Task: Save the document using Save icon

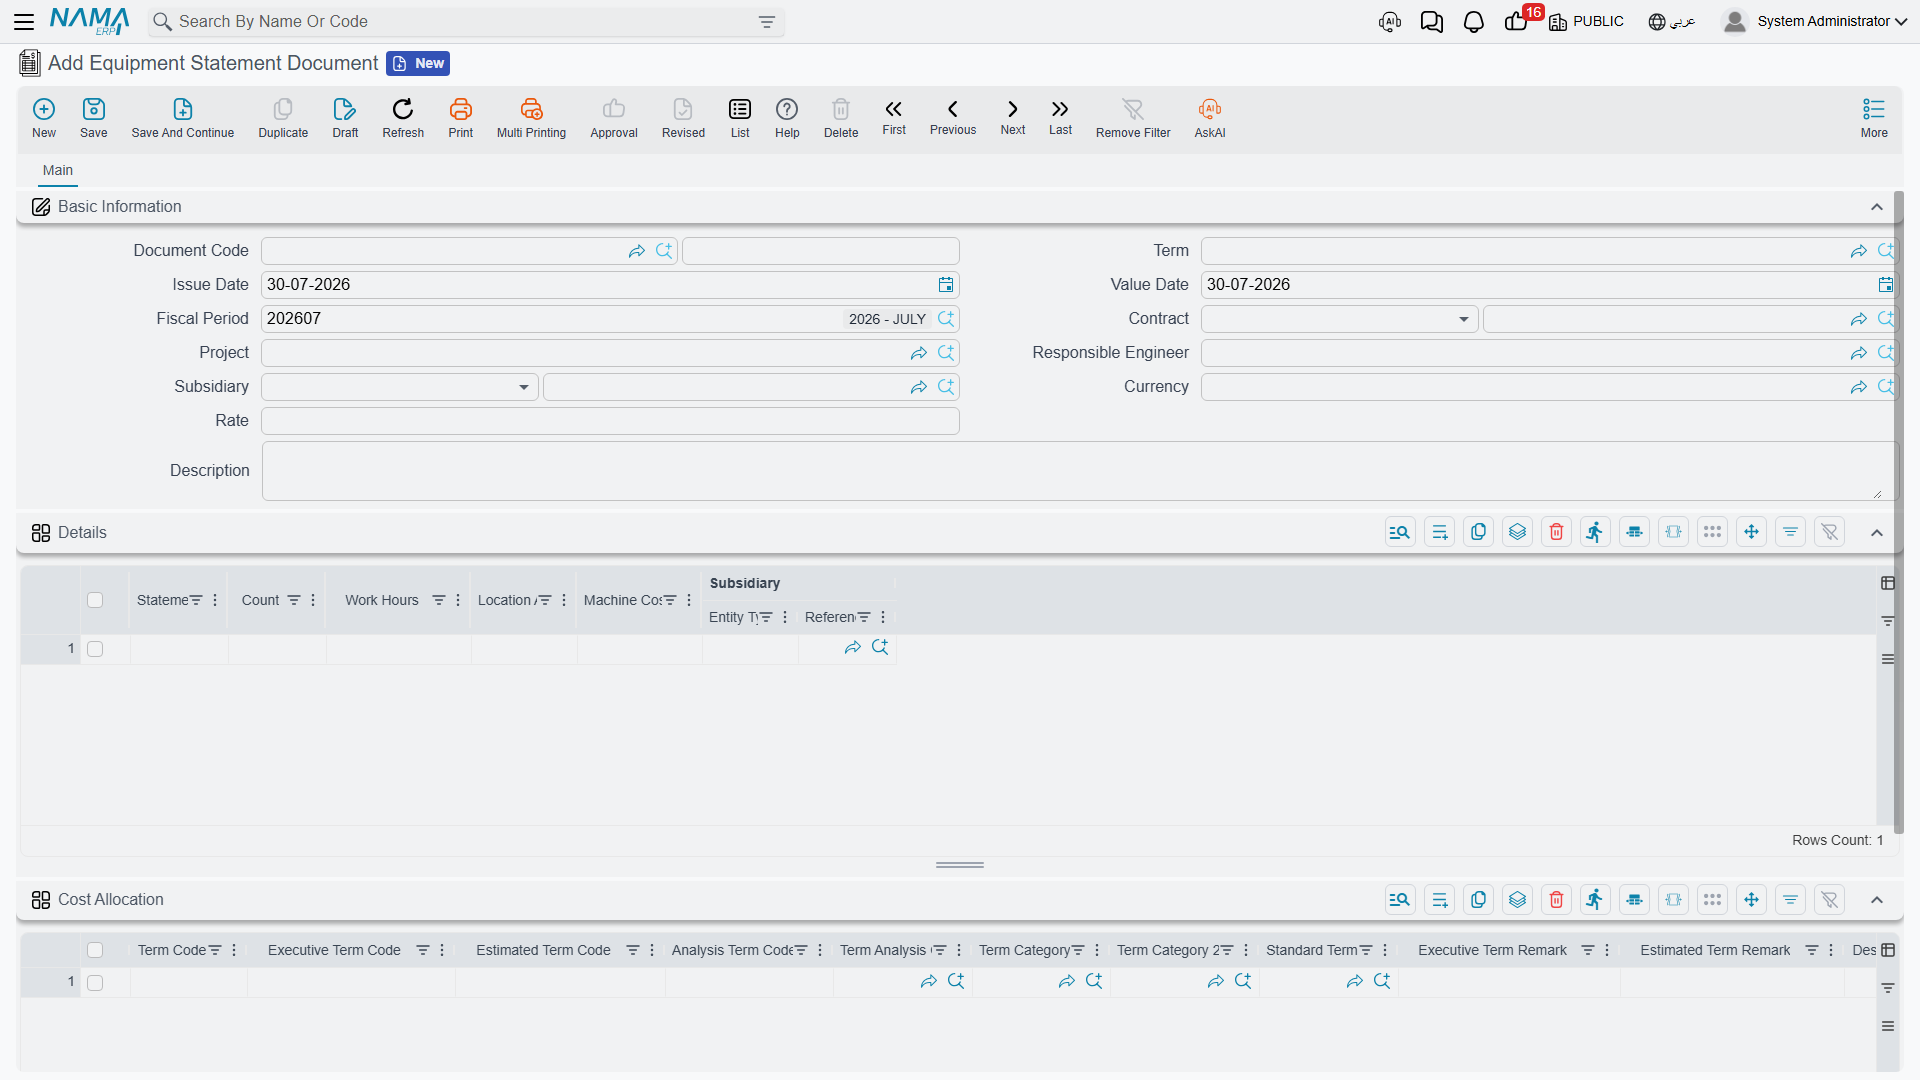Action: [94, 117]
